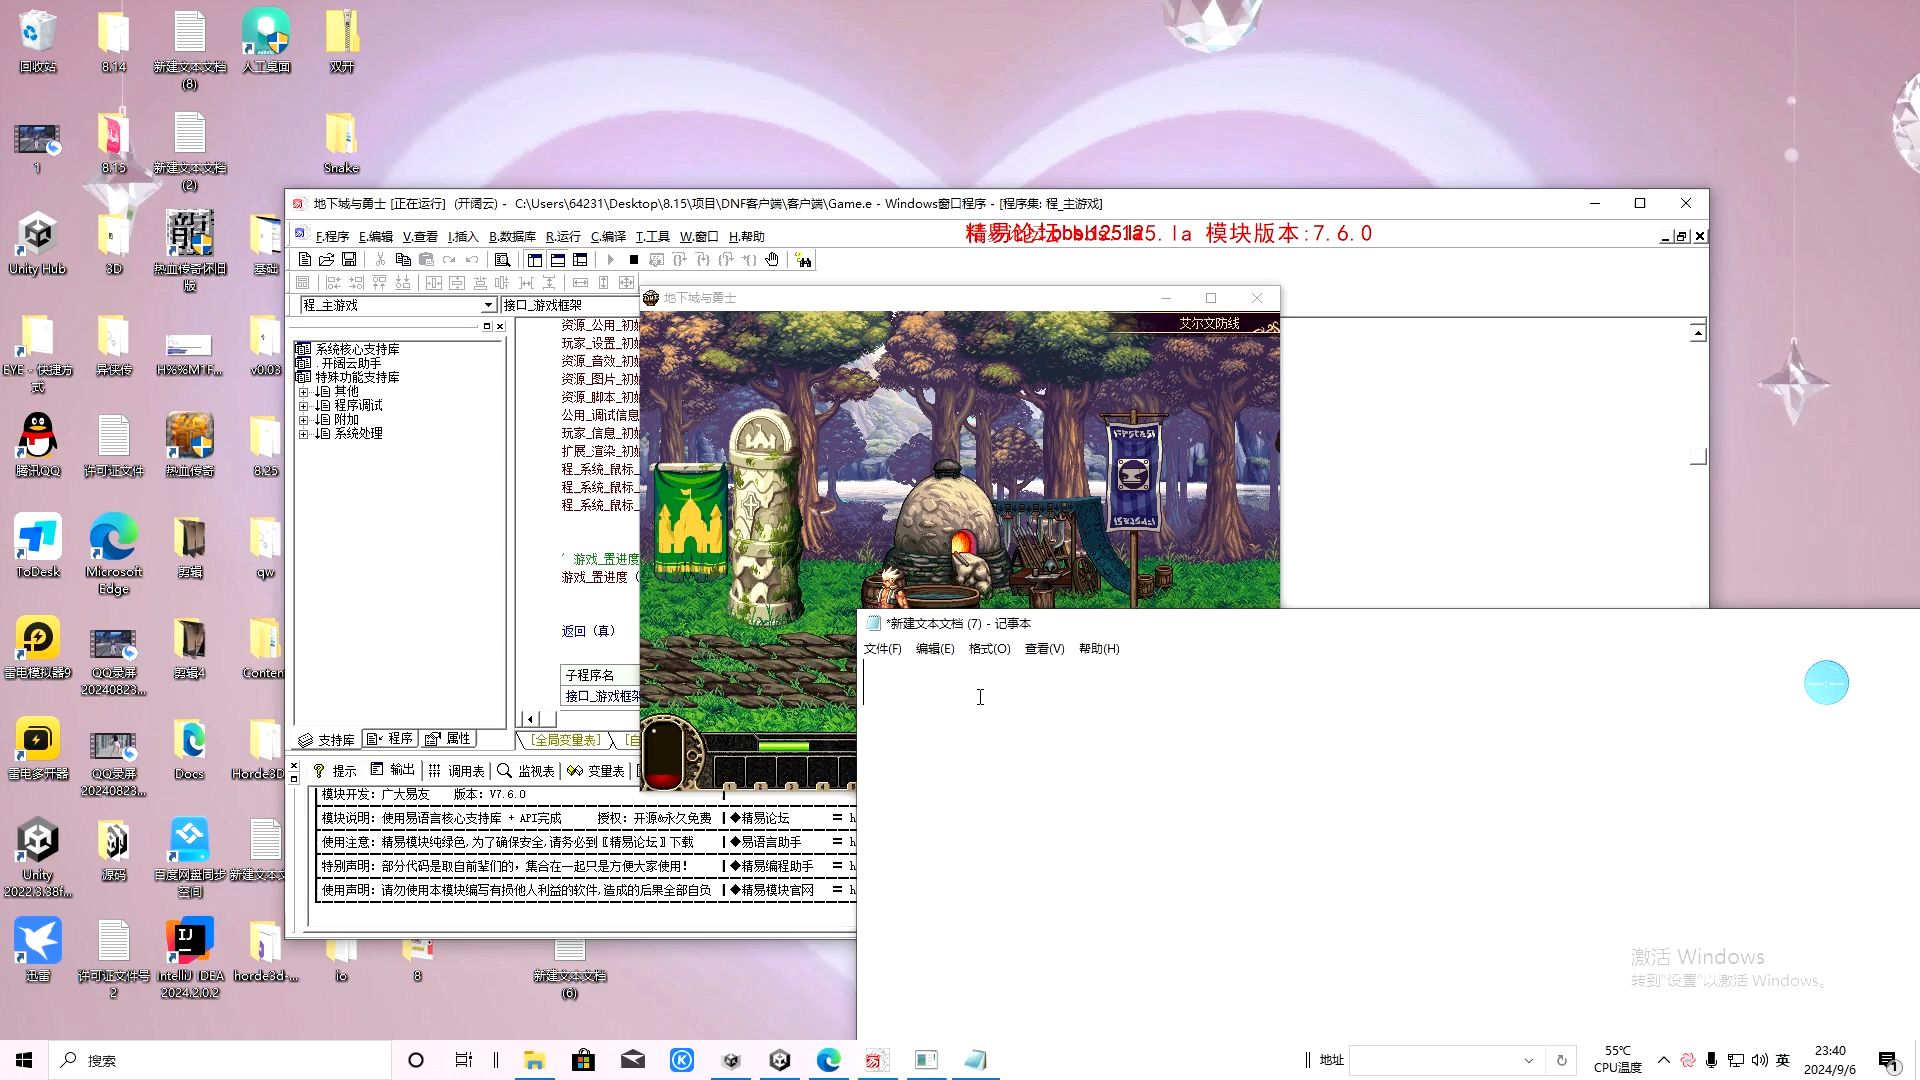Stop the running program with black square
The height and width of the screenshot is (1080, 1920).
coord(633,260)
